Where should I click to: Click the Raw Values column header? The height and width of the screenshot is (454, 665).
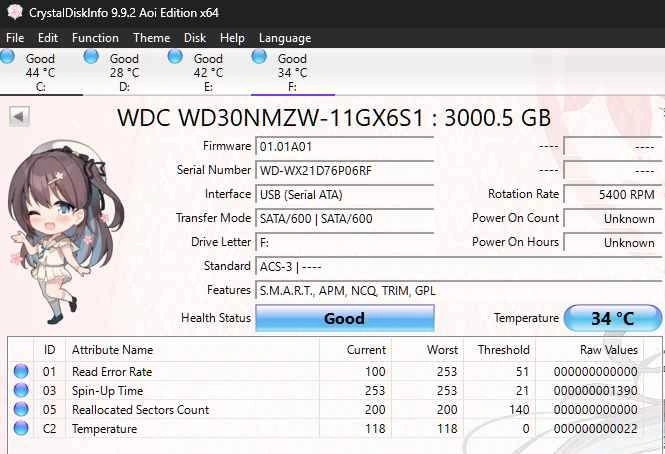(x=590, y=350)
